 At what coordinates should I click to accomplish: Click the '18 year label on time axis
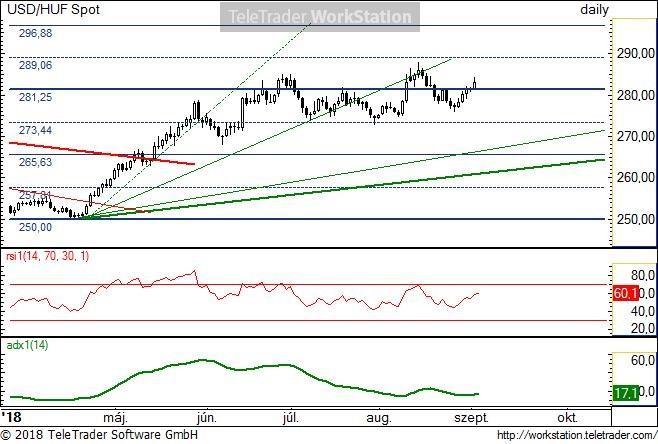coord(11,417)
